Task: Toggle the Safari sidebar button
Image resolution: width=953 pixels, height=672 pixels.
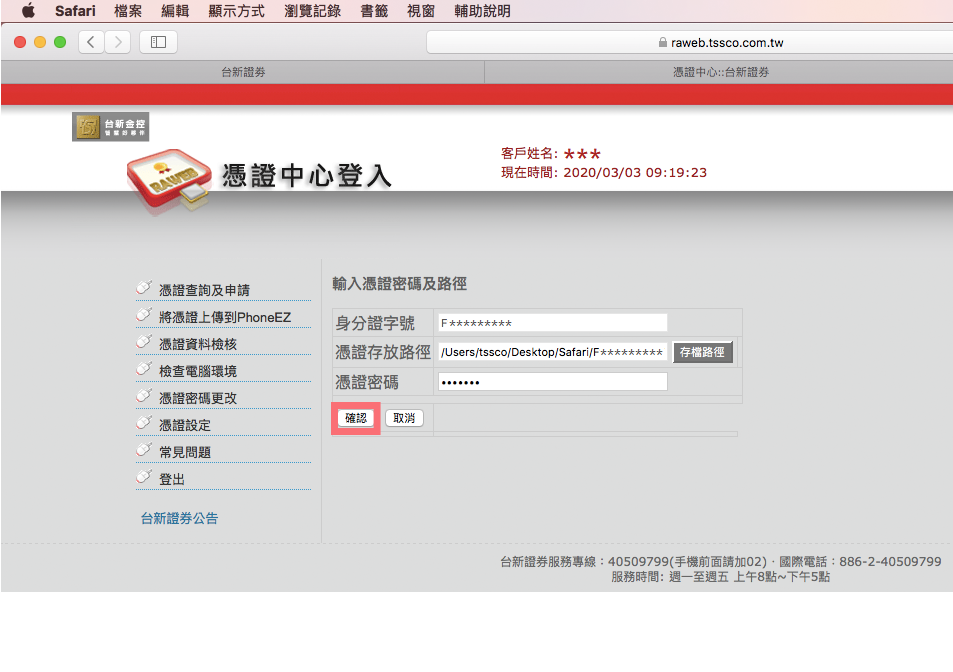Action: [159, 42]
